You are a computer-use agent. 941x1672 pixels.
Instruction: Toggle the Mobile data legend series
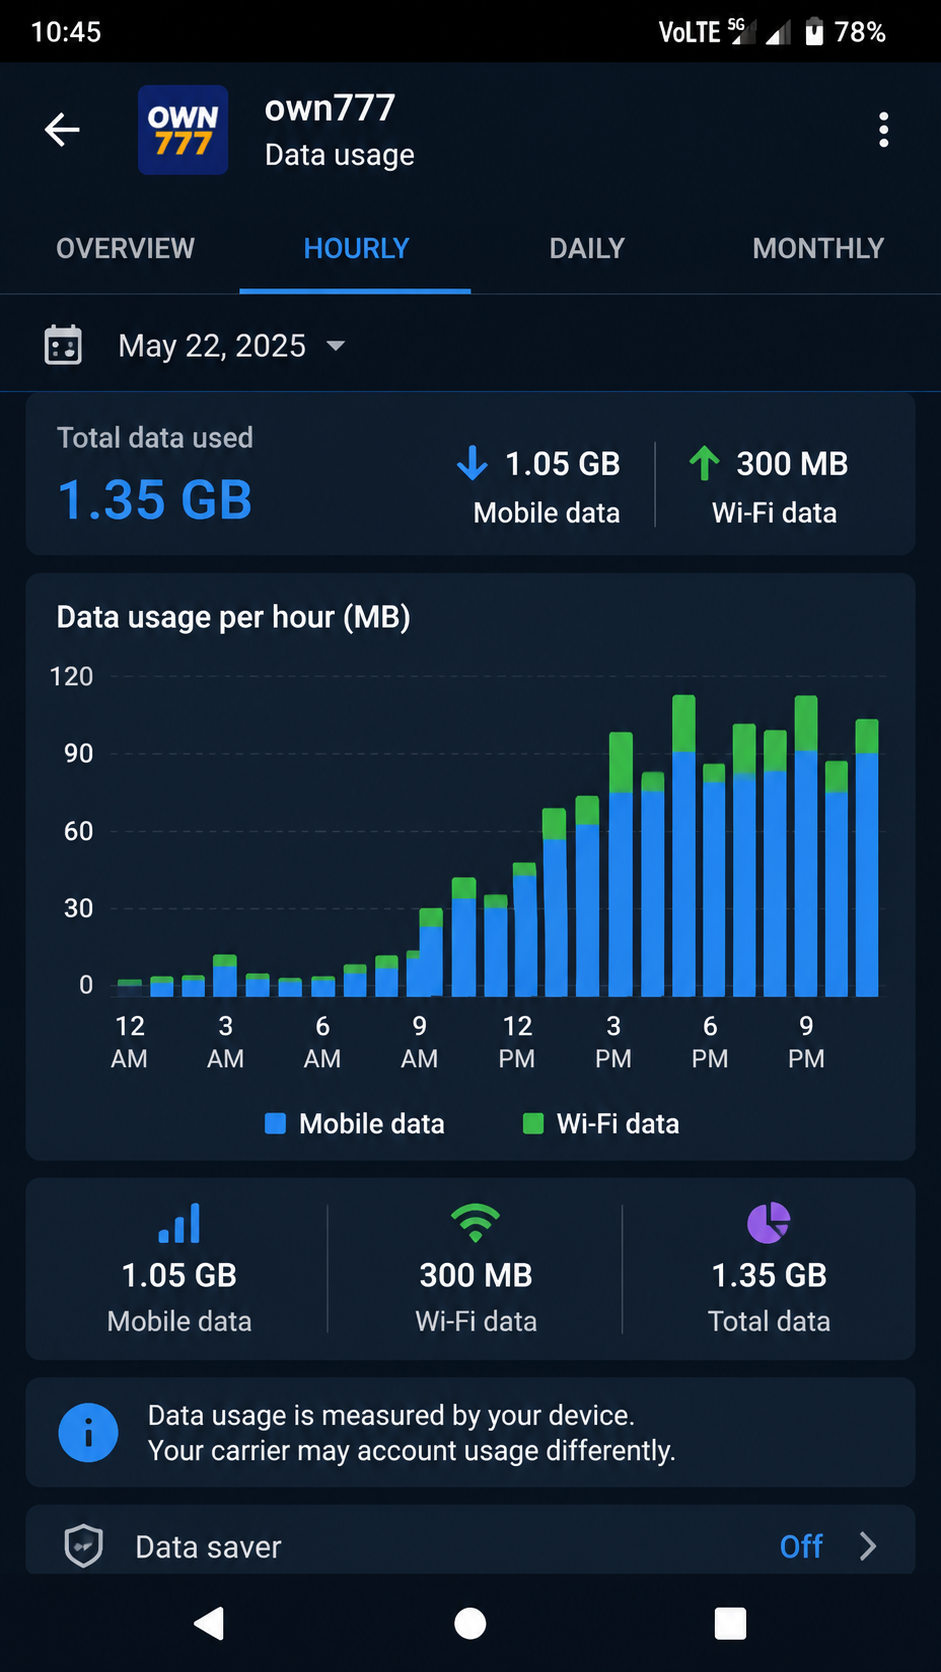click(x=354, y=1124)
